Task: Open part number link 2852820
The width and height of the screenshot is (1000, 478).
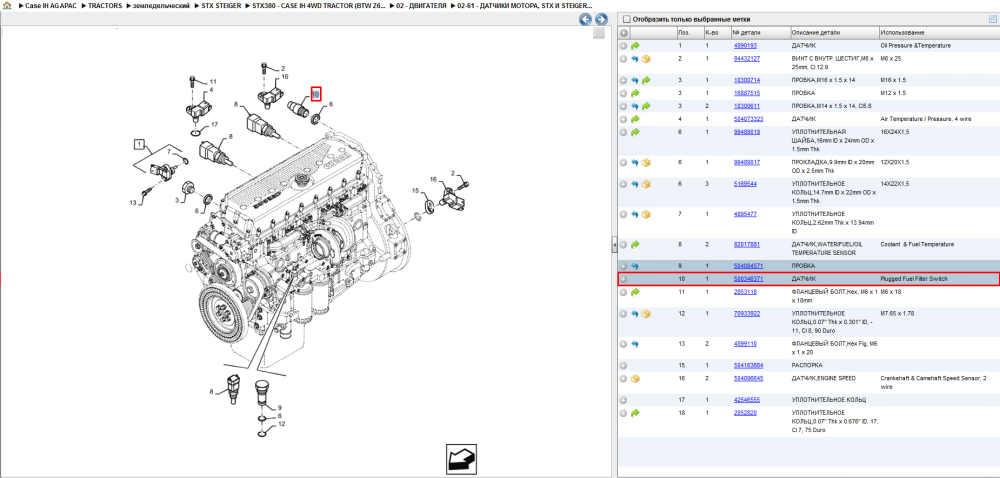Action: [745, 413]
